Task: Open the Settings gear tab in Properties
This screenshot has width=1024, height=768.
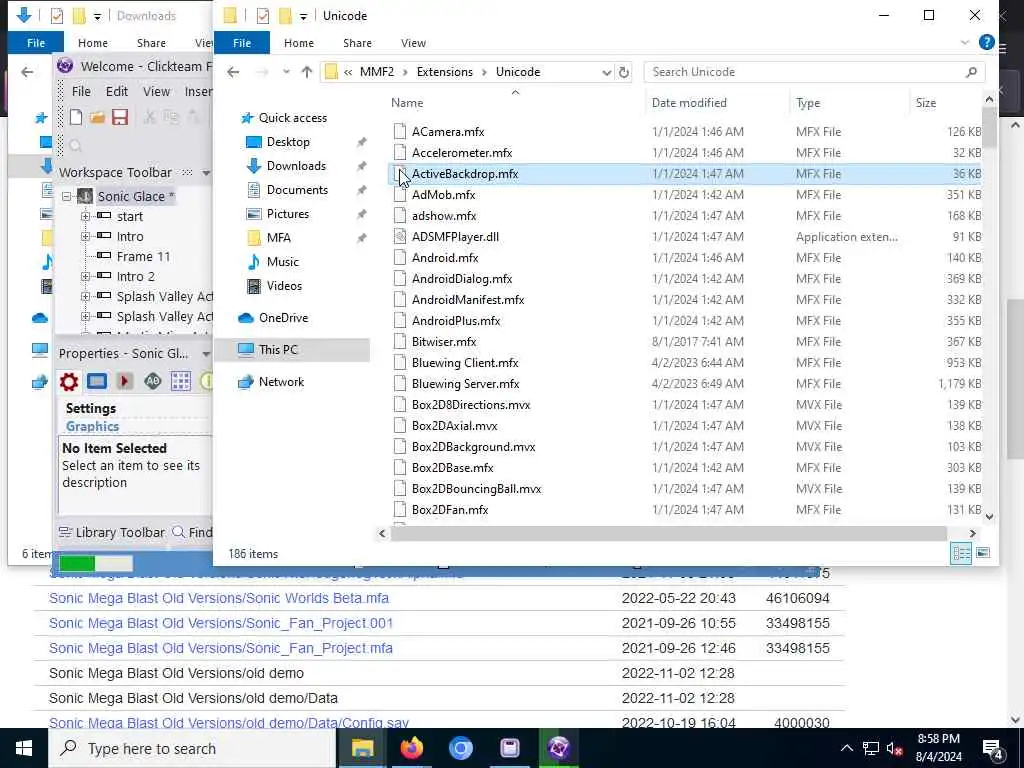Action: tap(69, 381)
